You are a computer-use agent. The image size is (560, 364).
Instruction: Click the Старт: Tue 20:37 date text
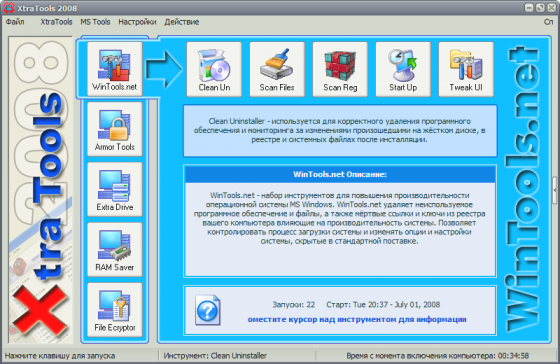[x=383, y=305]
